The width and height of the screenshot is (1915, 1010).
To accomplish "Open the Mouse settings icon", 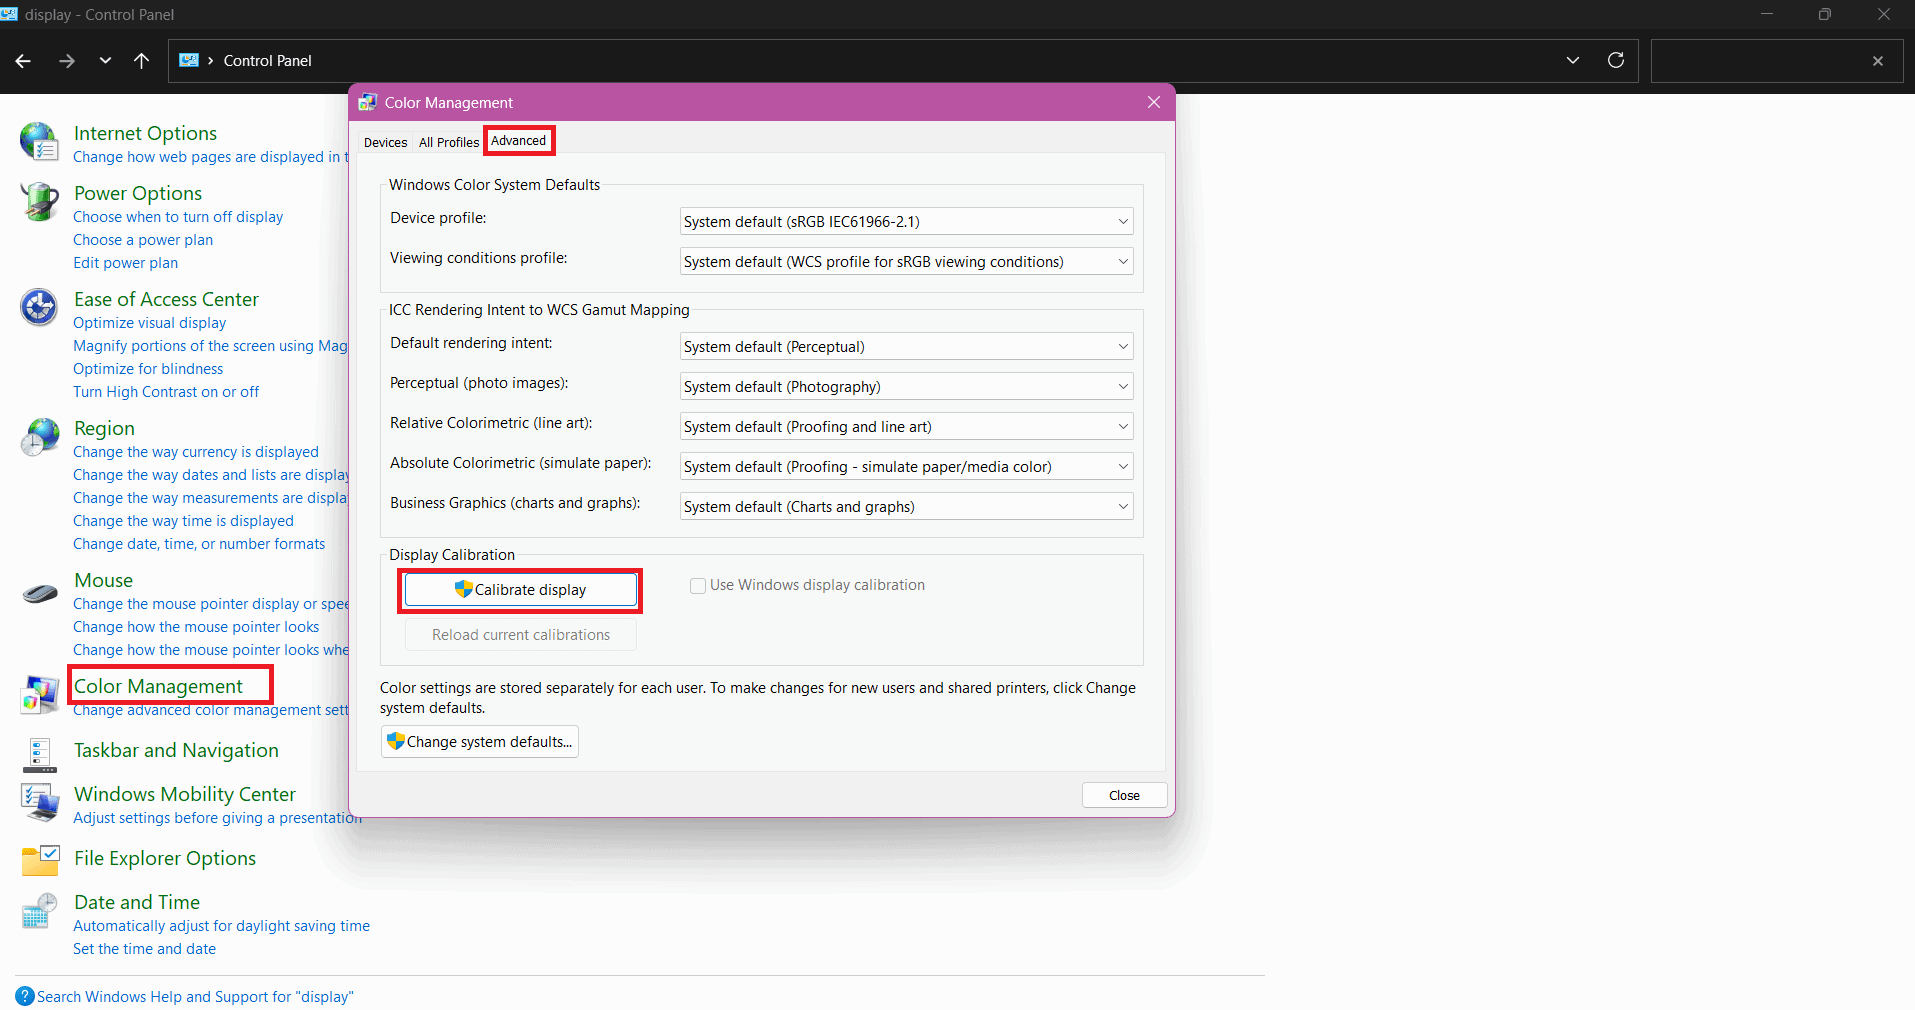I will 39,593.
